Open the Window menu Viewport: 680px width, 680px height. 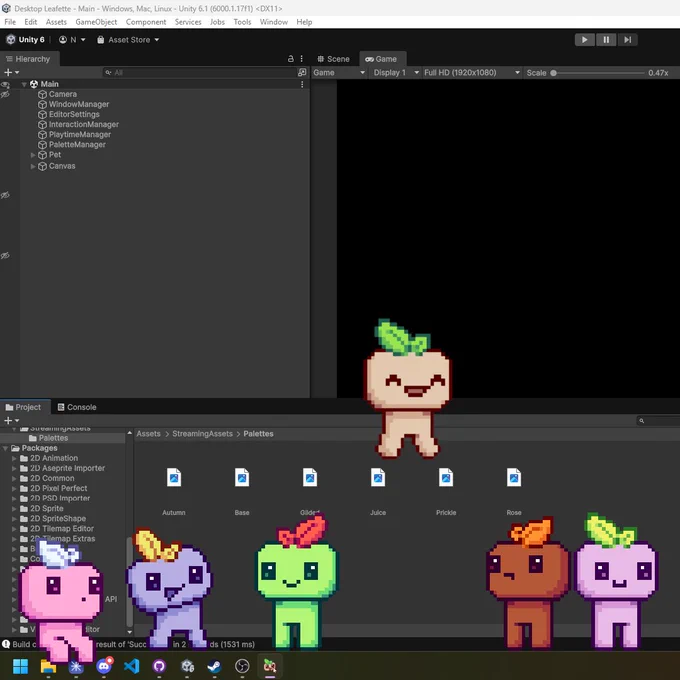274,22
